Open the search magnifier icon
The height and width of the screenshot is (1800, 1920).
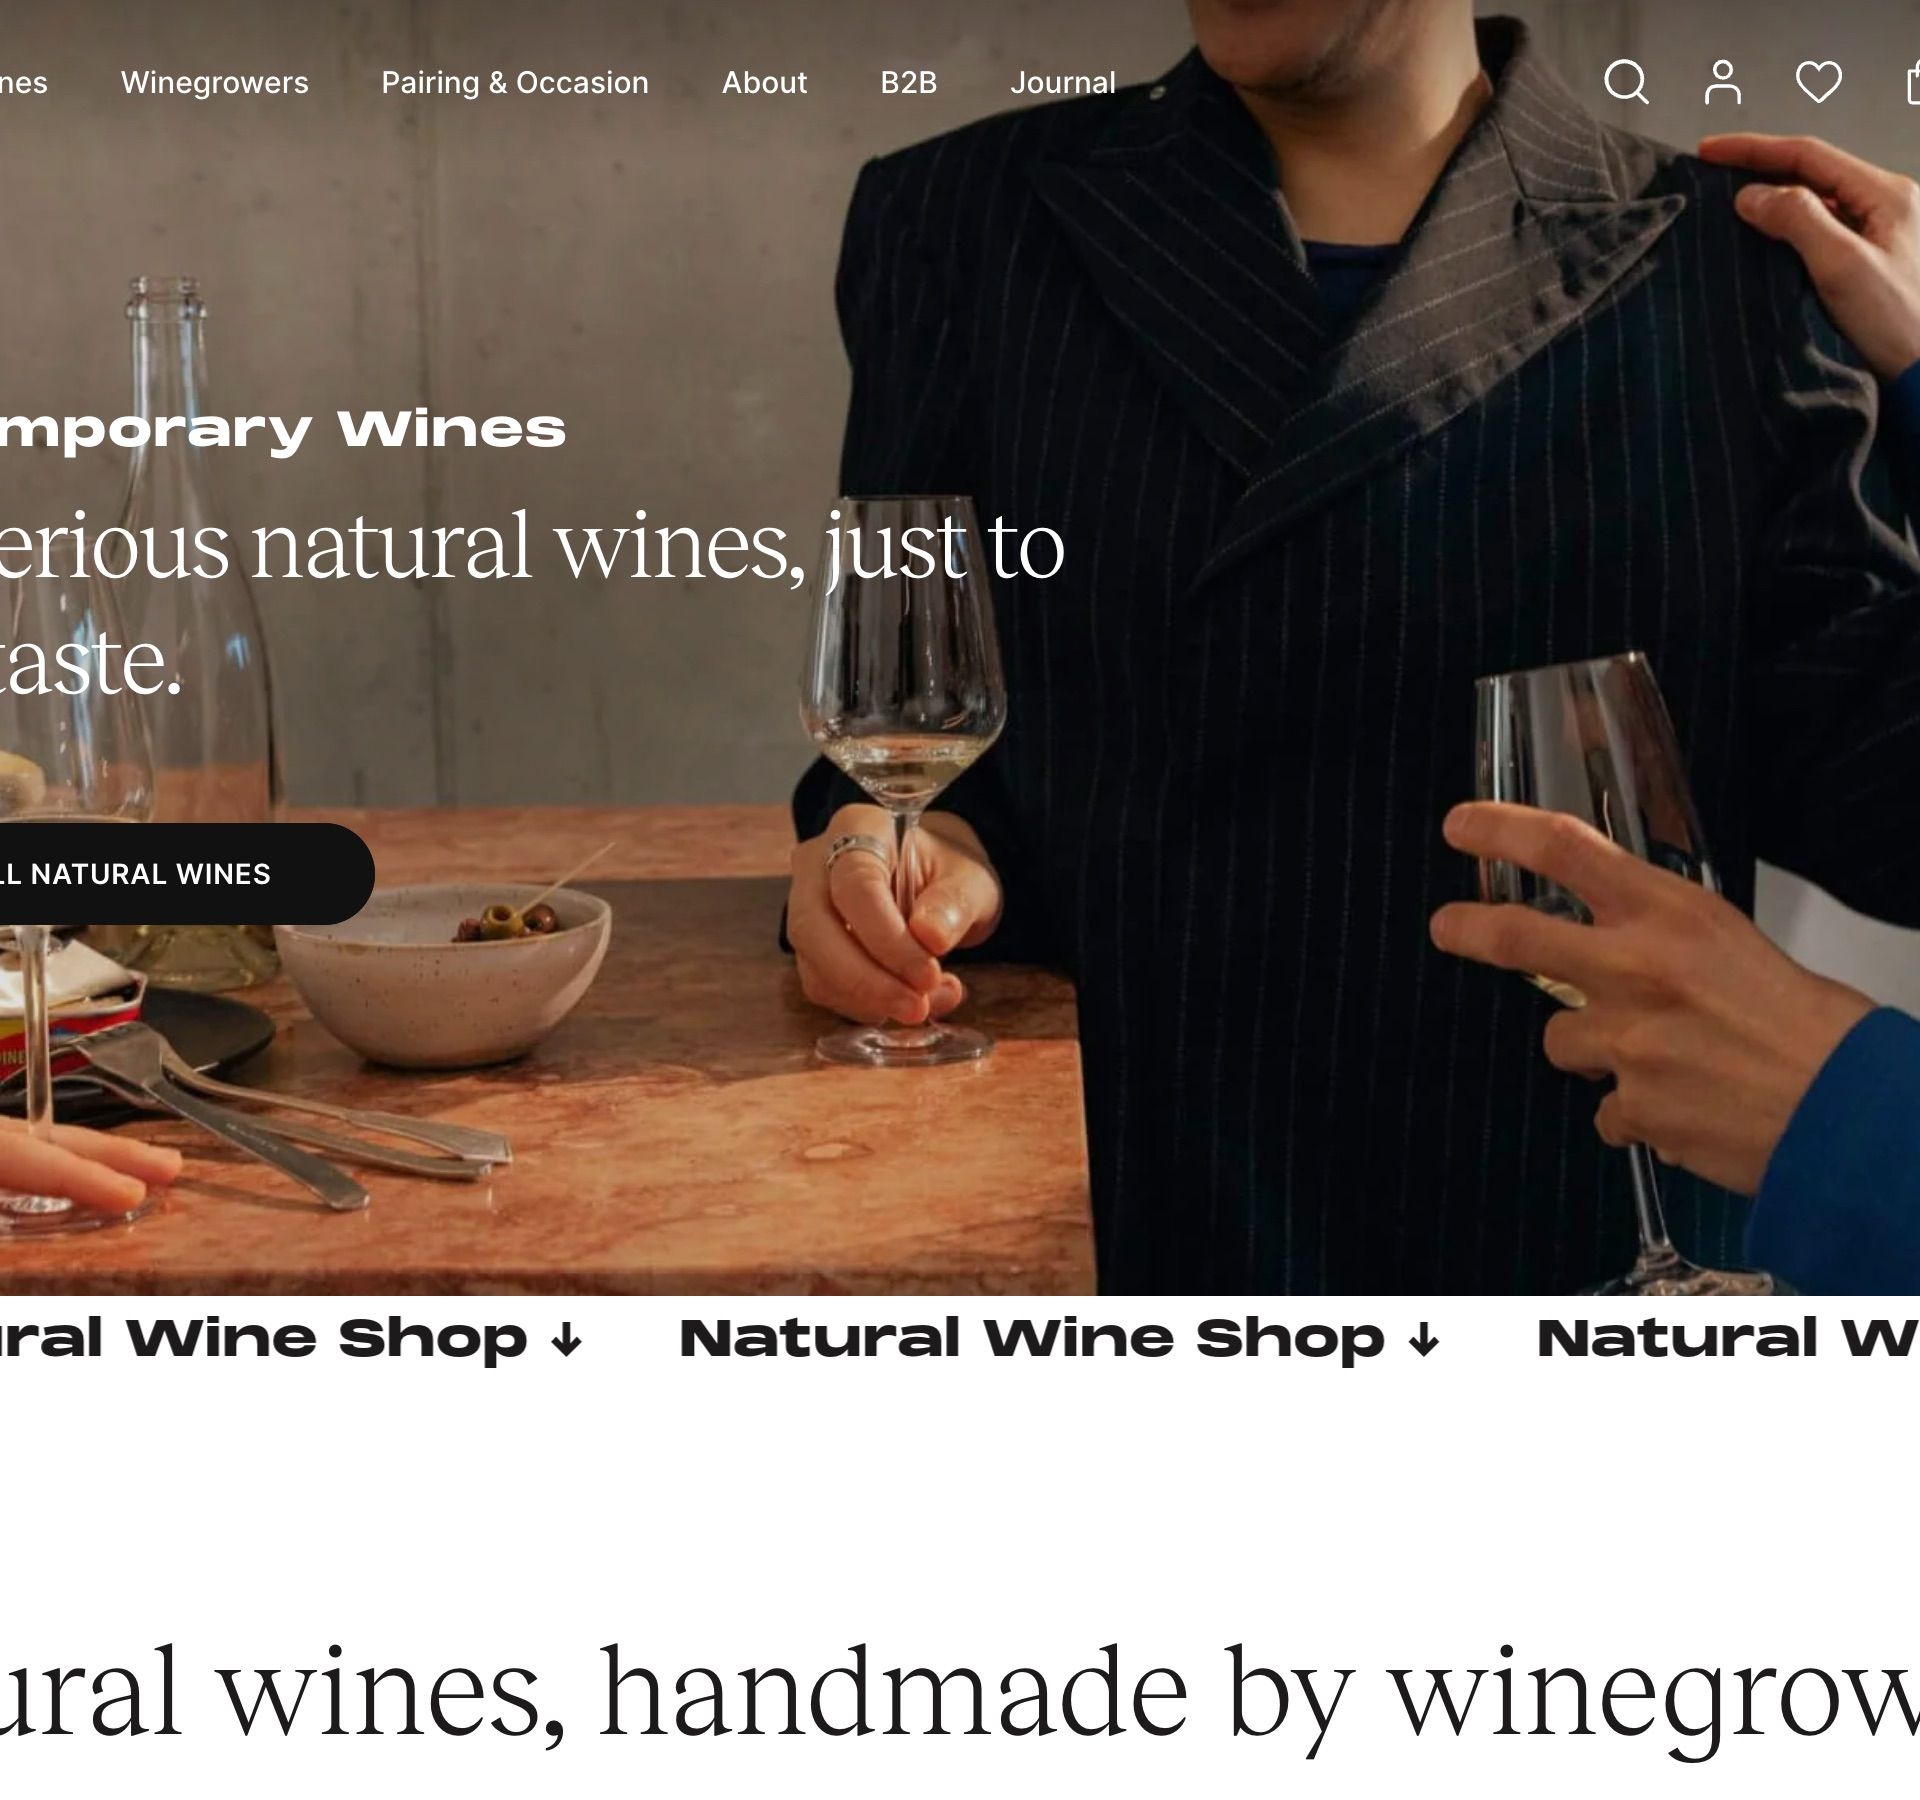point(1626,82)
